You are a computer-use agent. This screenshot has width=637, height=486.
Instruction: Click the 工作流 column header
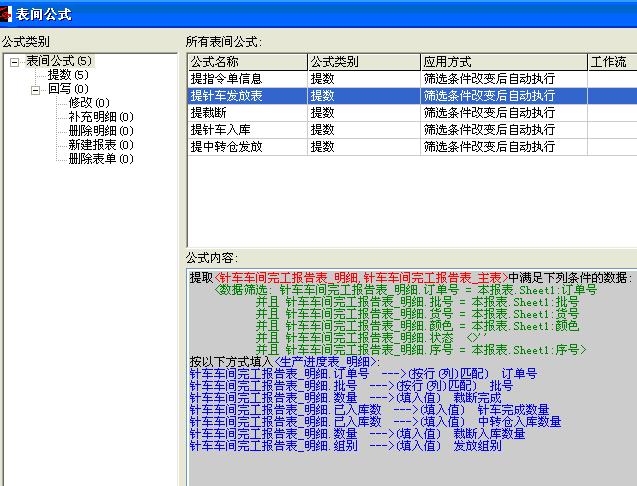pyautogui.click(x=610, y=62)
